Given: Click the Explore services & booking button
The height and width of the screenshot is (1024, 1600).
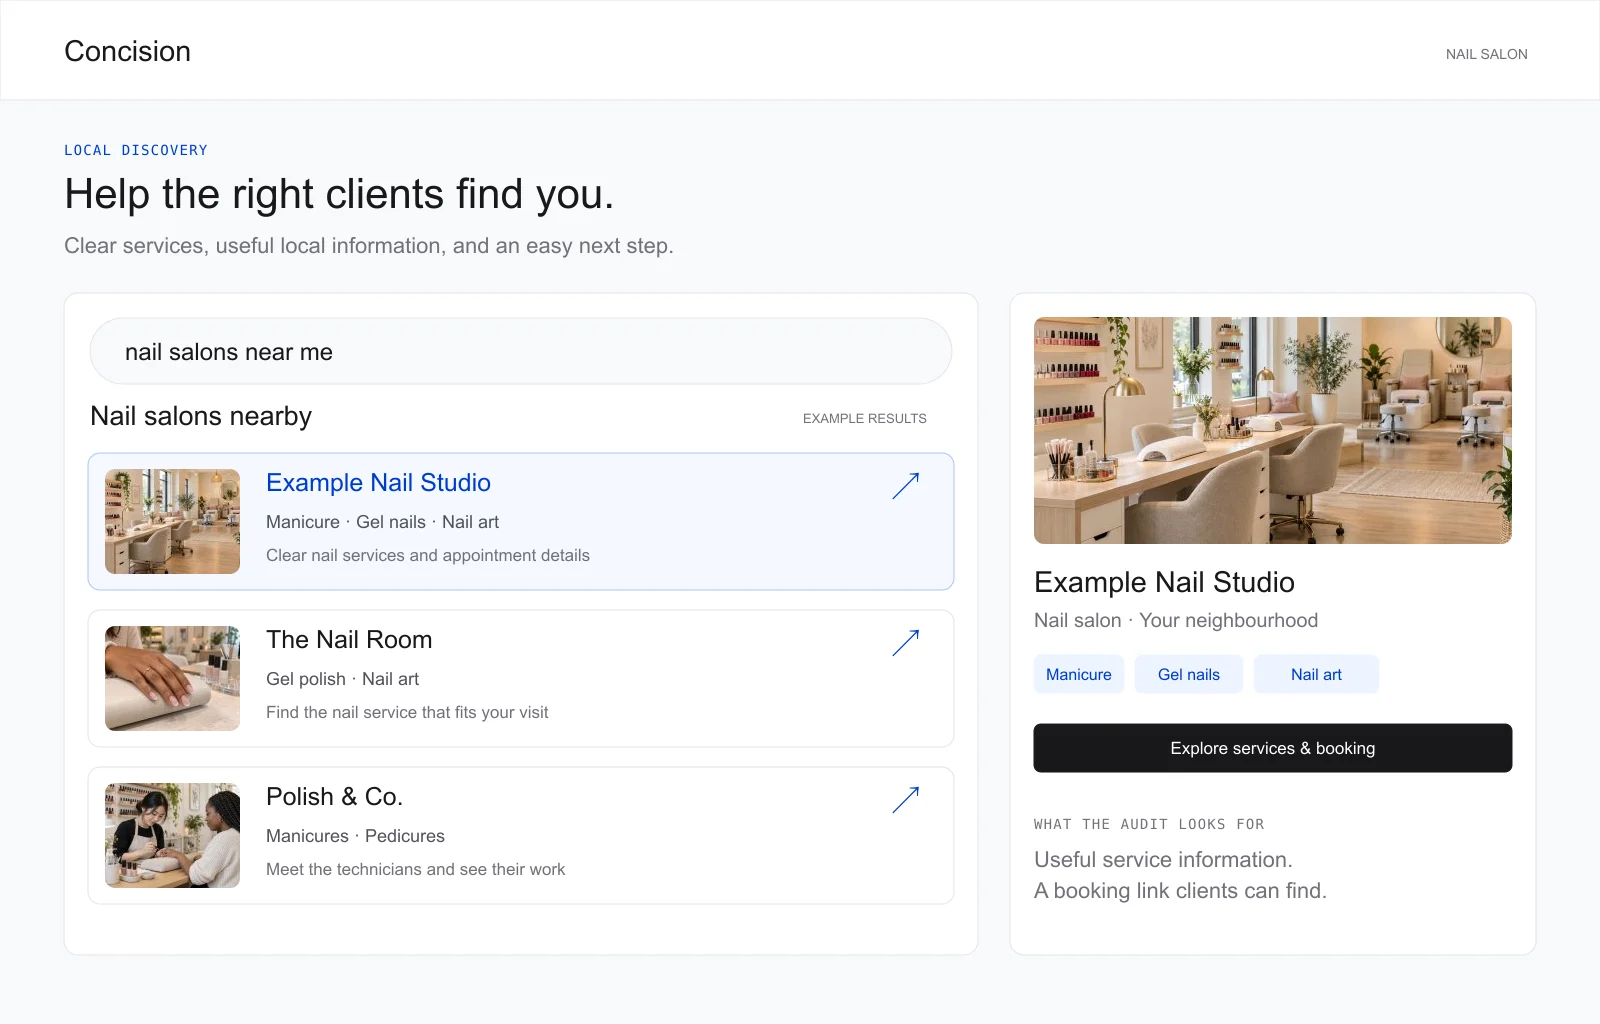Looking at the screenshot, I should pos(1272,748).
